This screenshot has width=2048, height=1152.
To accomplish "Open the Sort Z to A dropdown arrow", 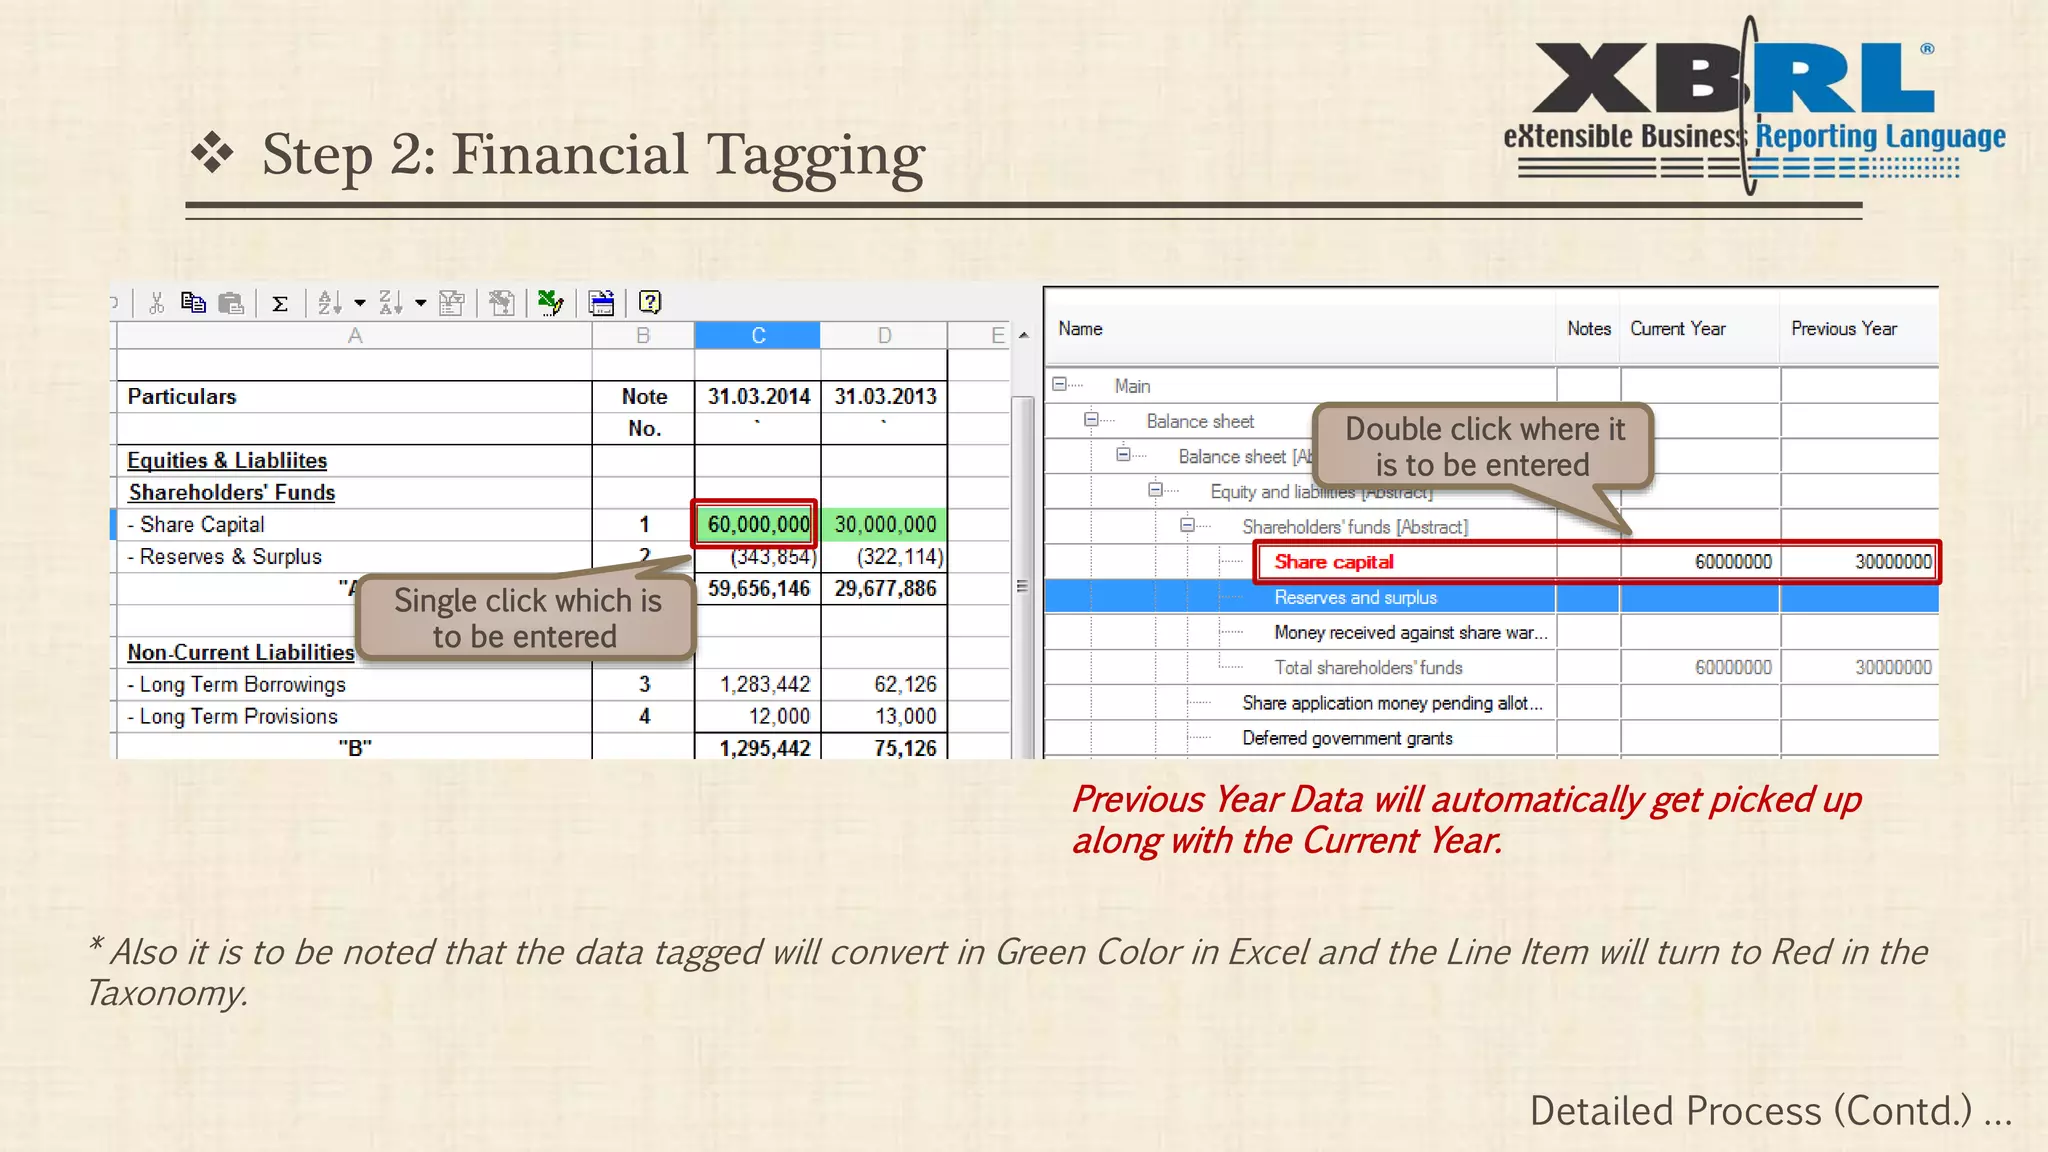I will tap(421, 303).
